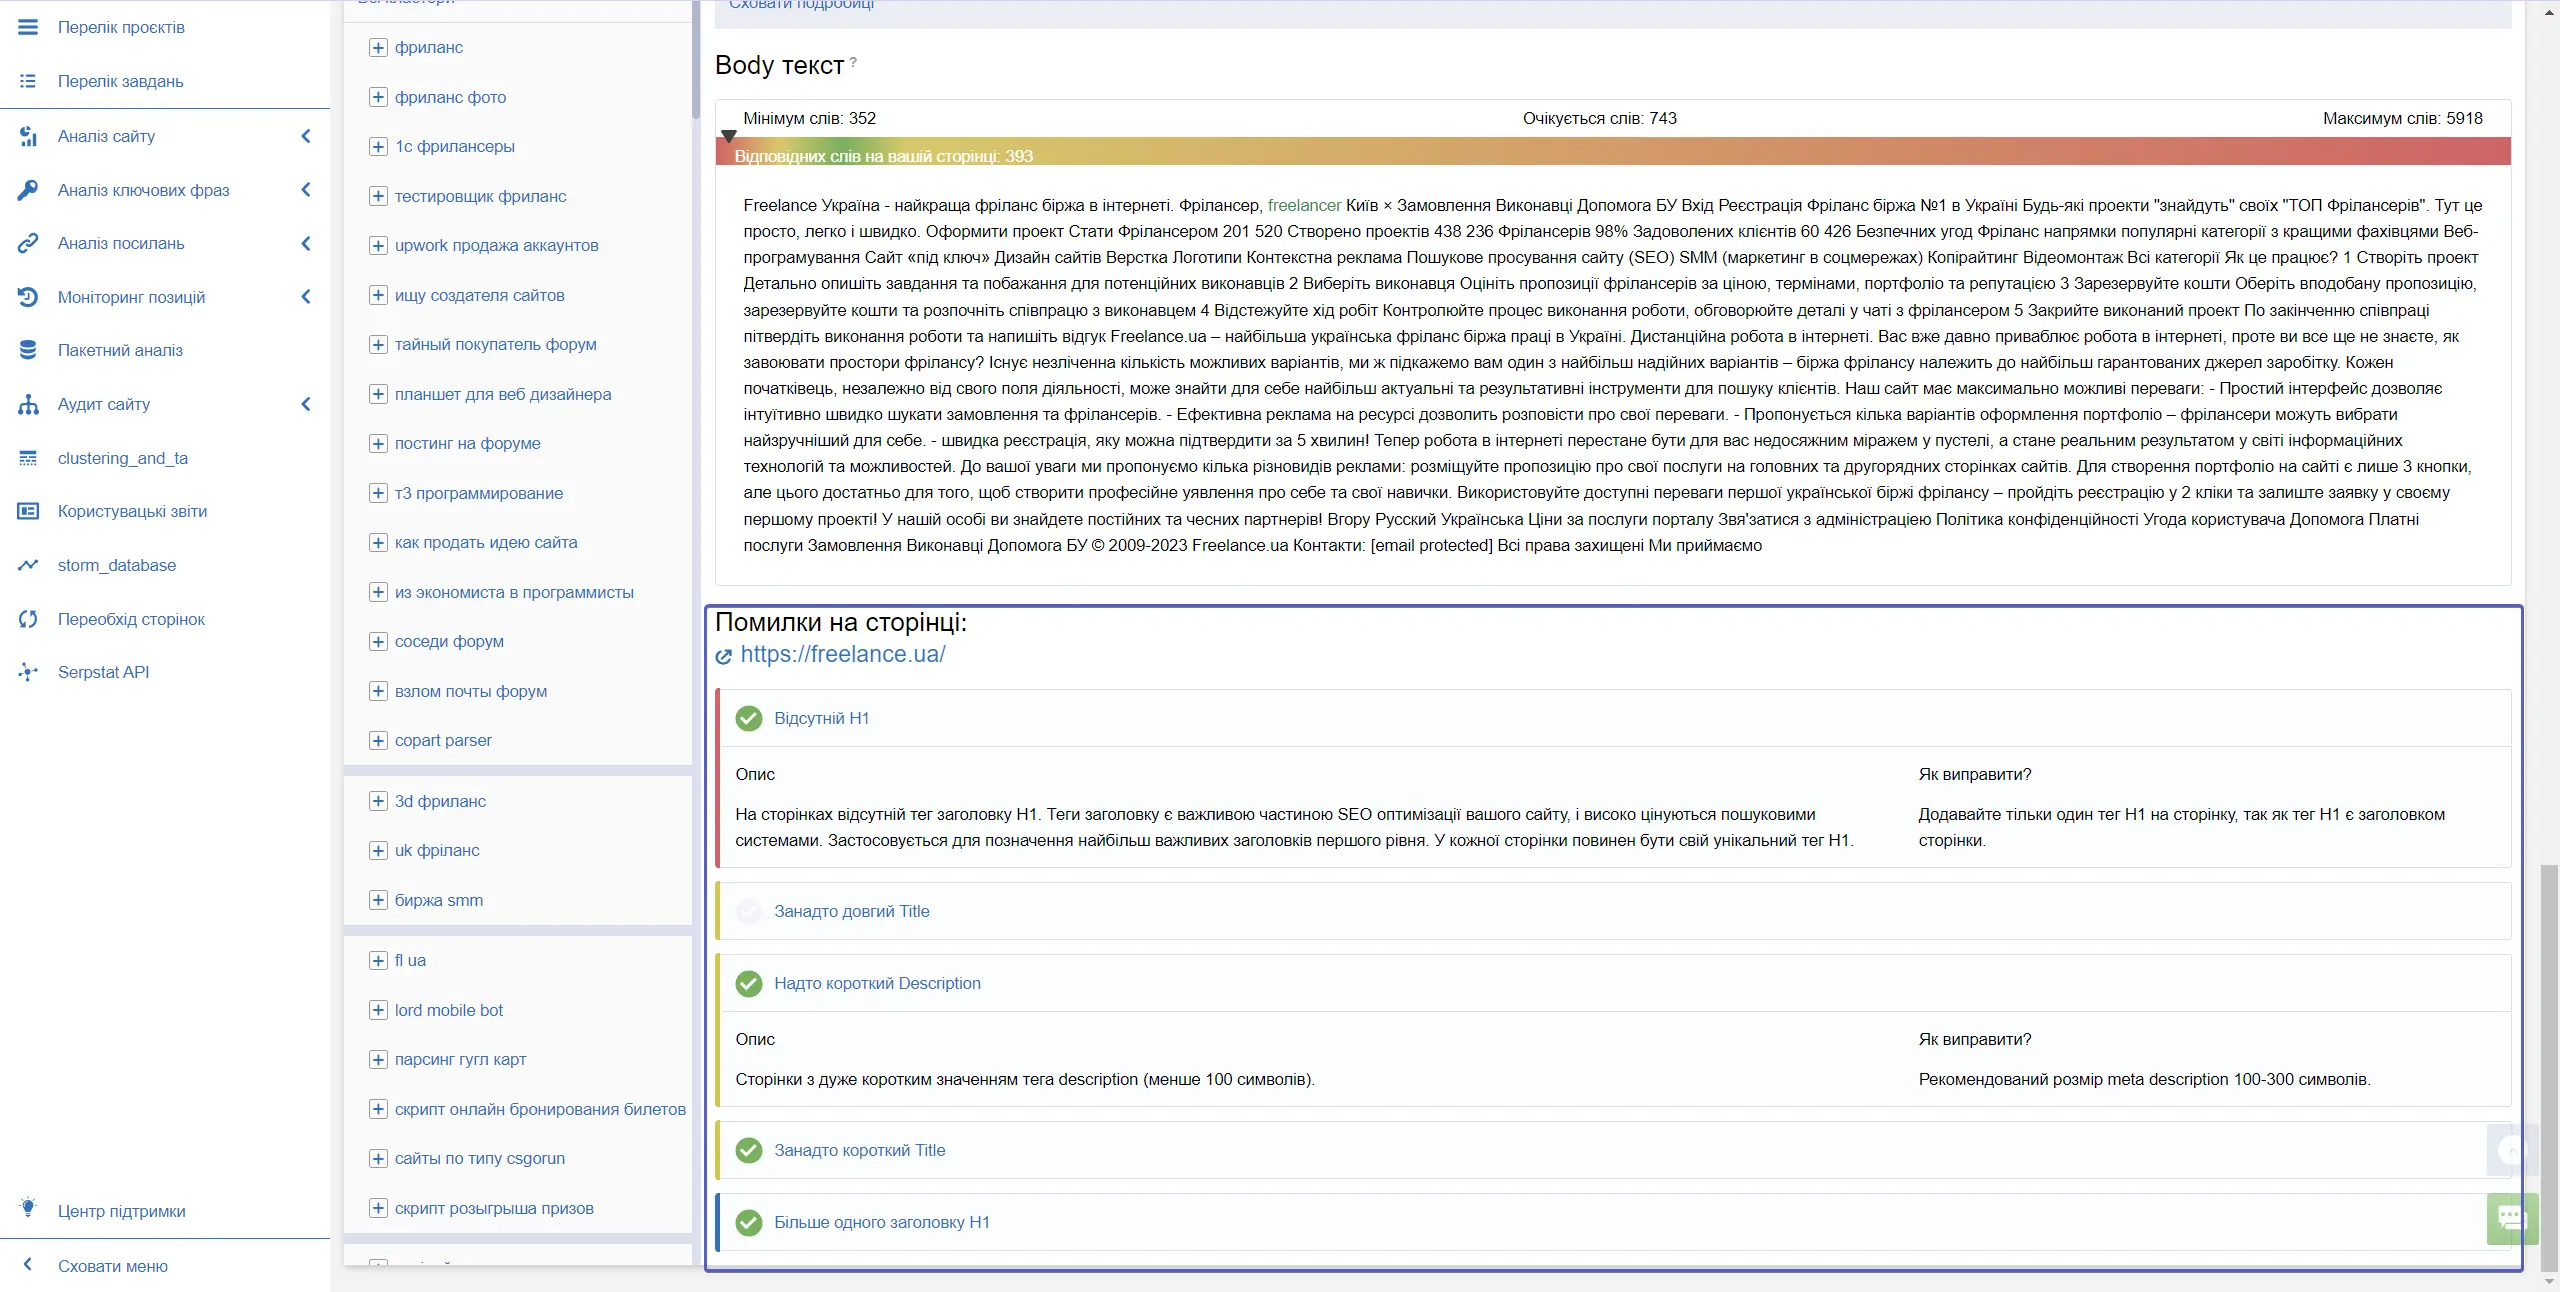Open the https://freelance.ua/ link
2560x1292 pixels.
coord(842,654)
